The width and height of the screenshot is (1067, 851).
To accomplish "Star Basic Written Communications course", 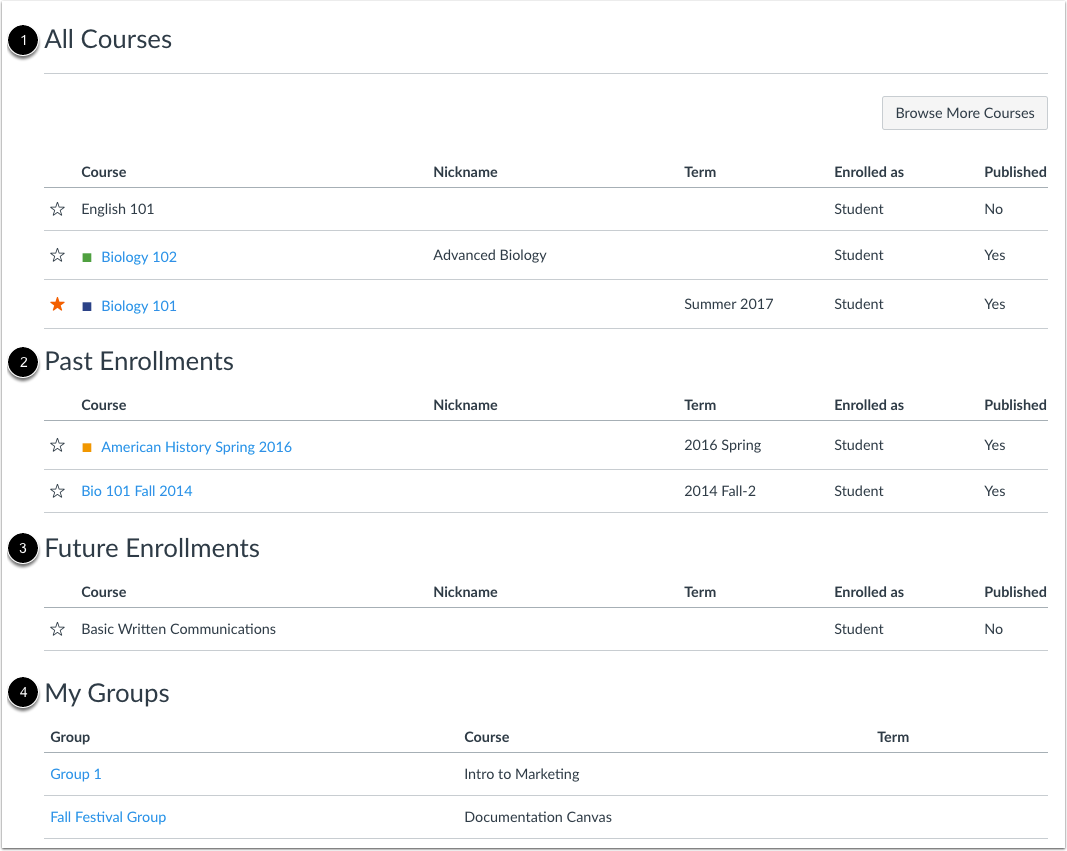I will click(x=57, y=629).
